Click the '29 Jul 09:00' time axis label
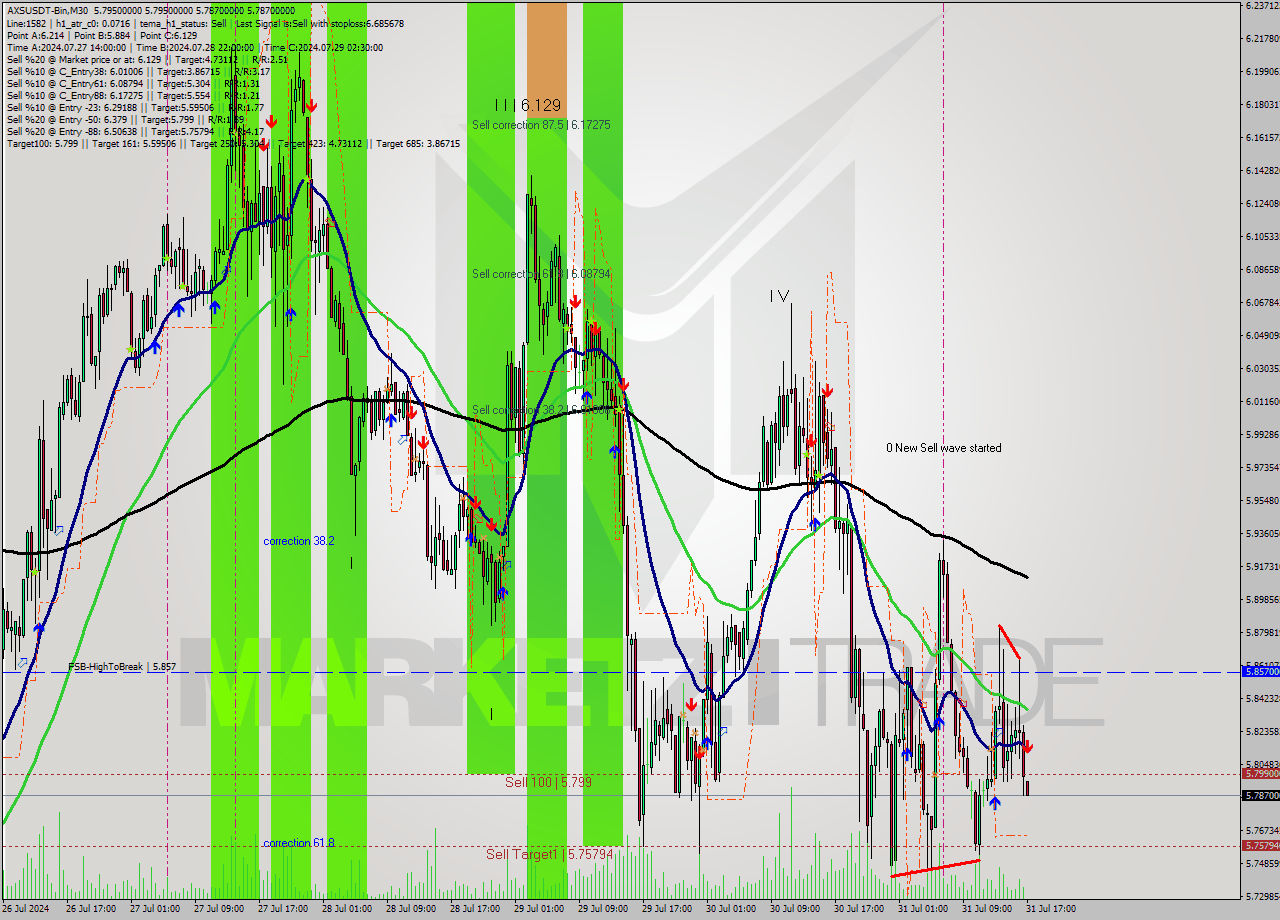 point(602,909)
